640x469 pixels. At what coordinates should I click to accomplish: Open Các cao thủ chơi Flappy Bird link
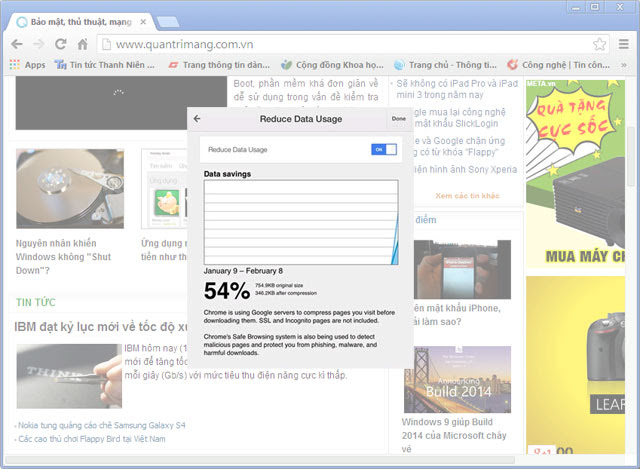tap(92, 439)
